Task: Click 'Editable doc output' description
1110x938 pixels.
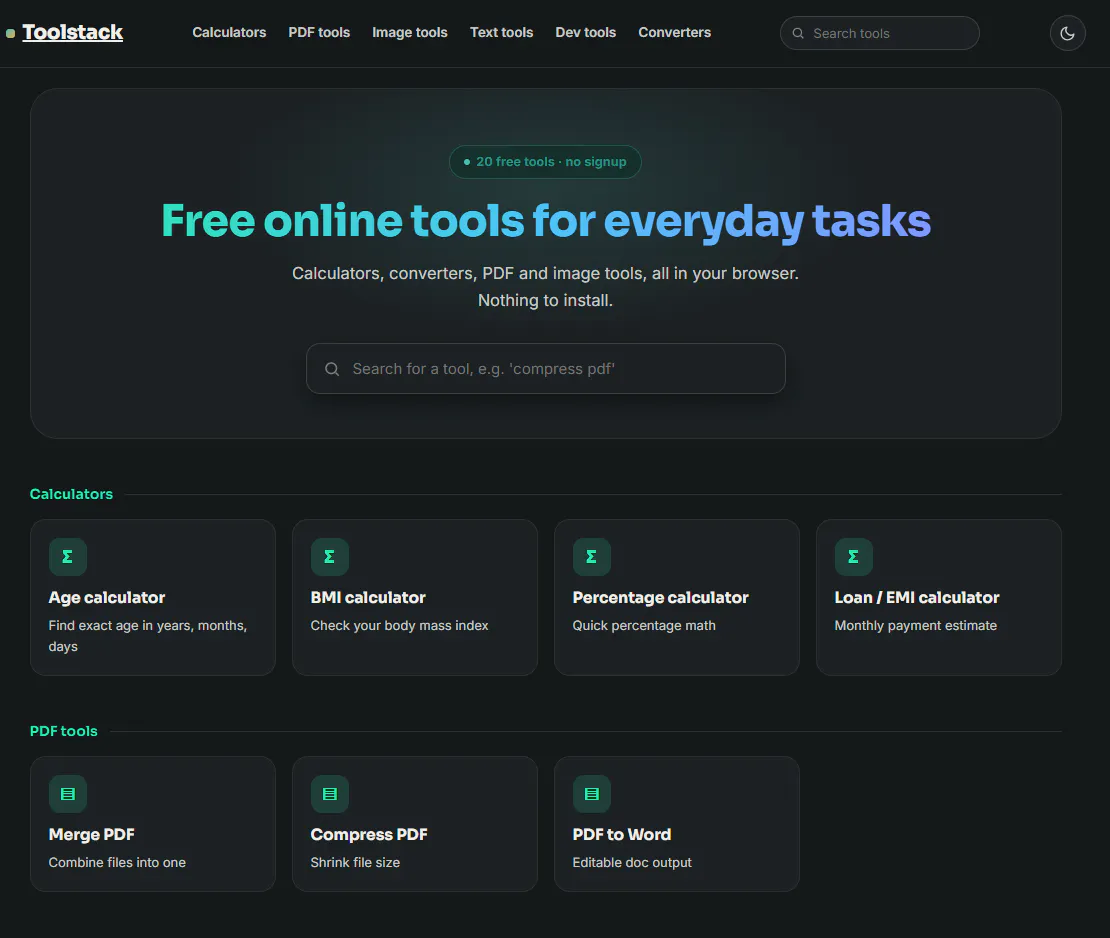Action: tap(632, 863)
